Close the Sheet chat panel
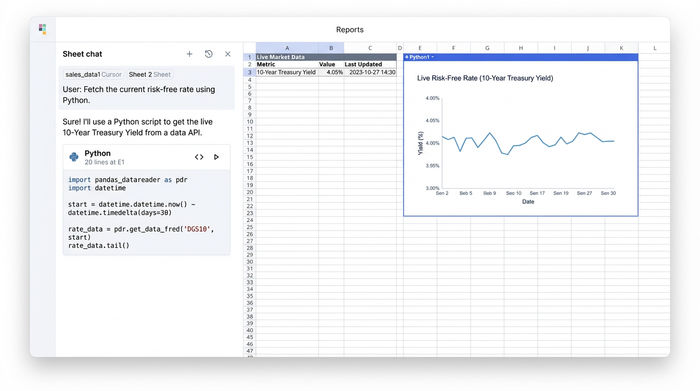Viewport: 700px width, 391px height. pos(228,54)
